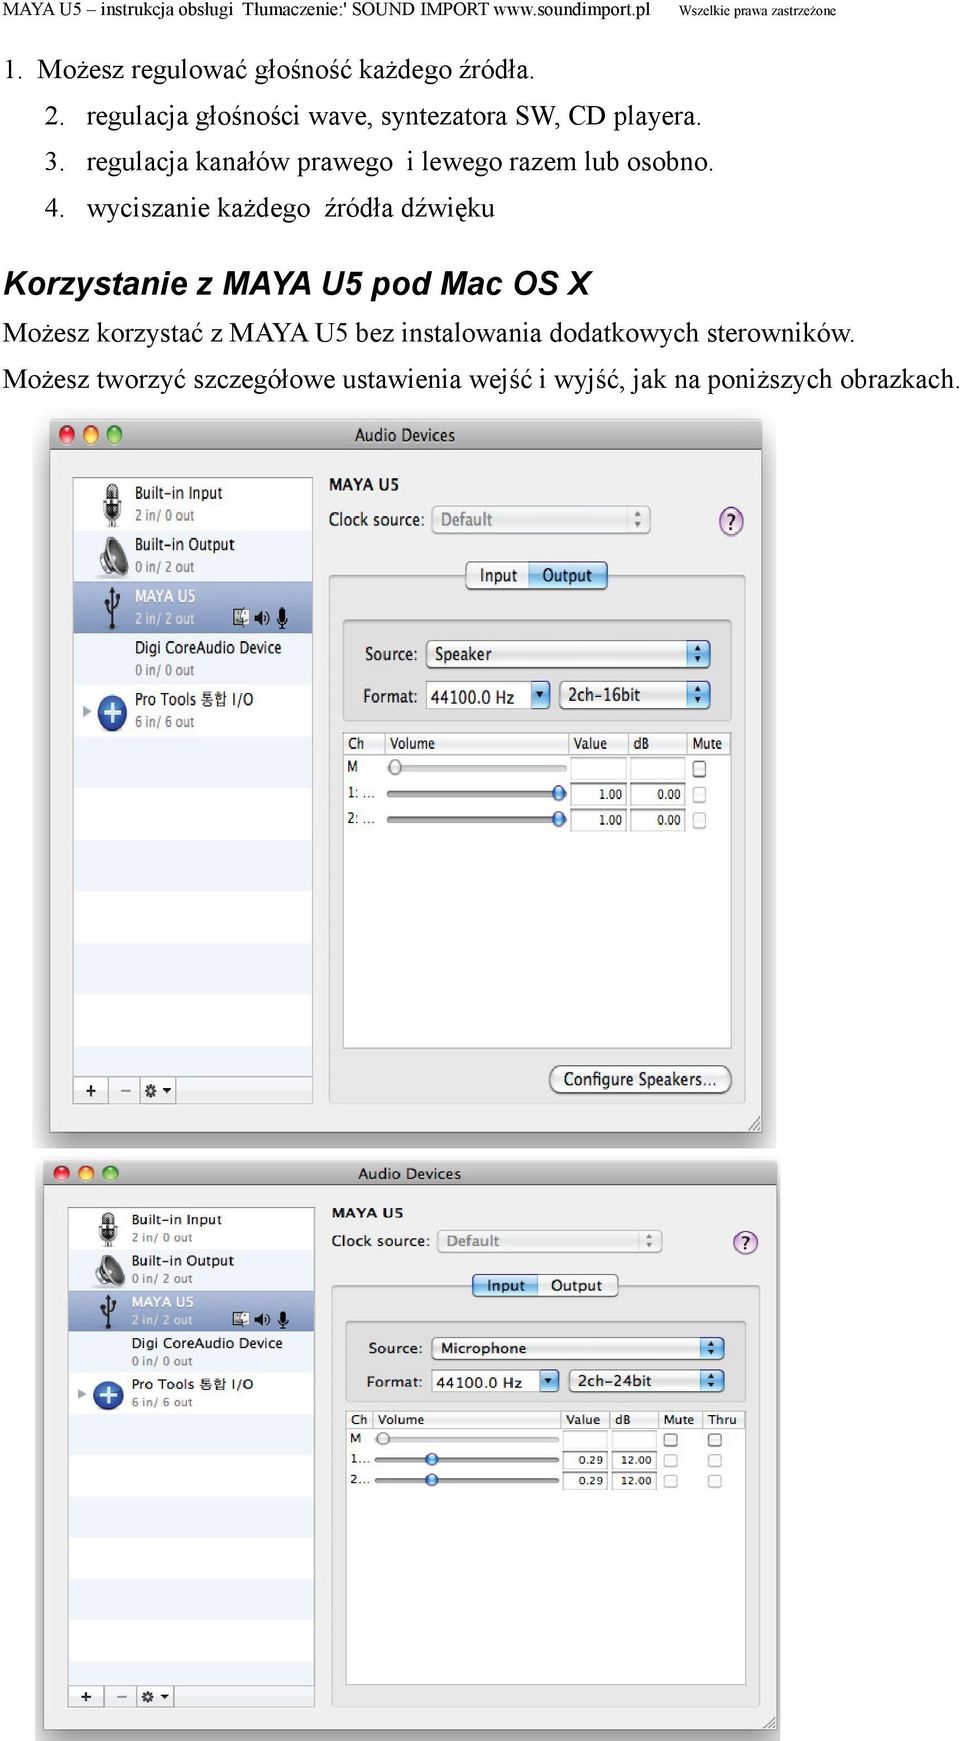
Task: Click the Pro Tools plus icon, upper window
Action: click(x=112, y=712)
